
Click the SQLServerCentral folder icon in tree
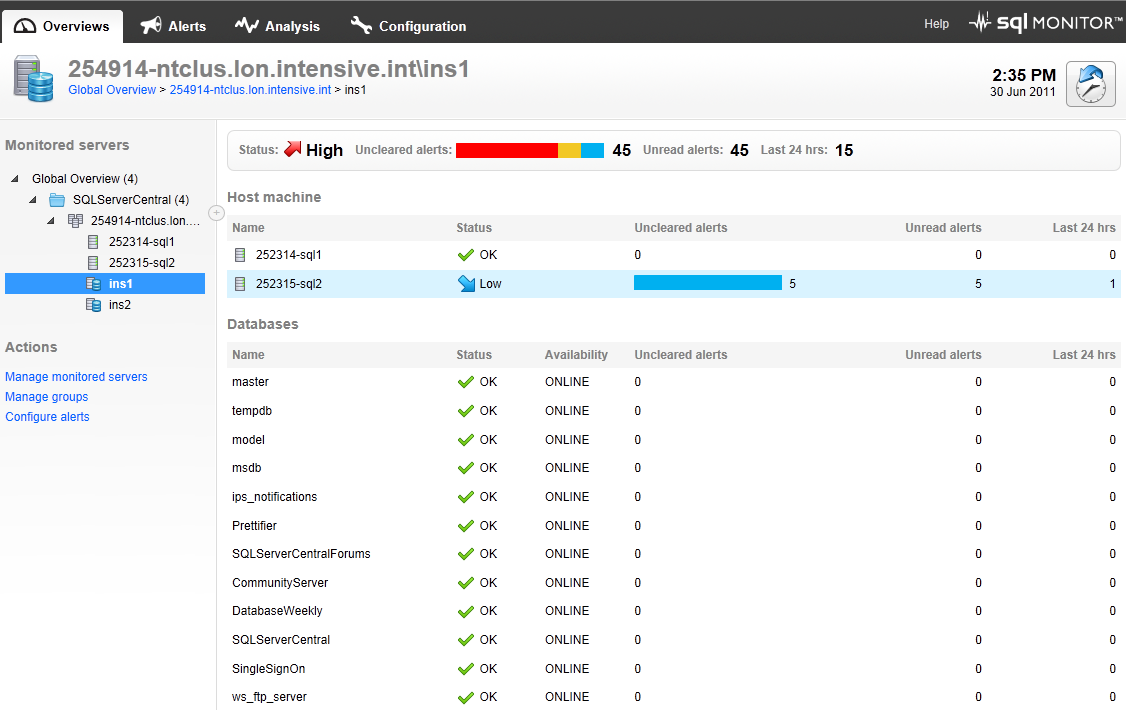(57, 200)
